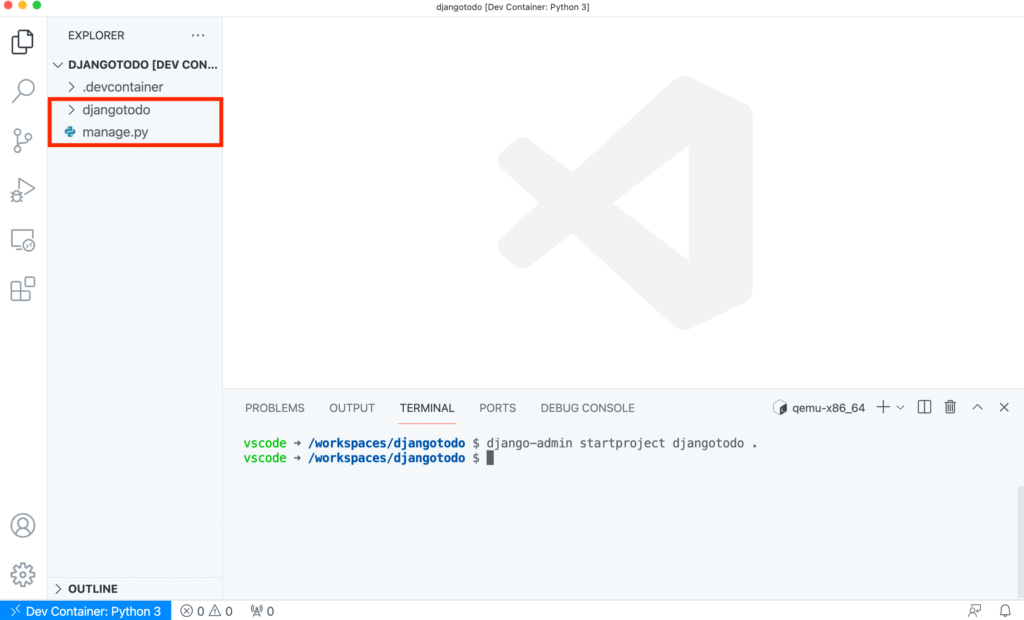Open the Source Control view
This screenshot has width=1024, height=620.
point(23,140)
